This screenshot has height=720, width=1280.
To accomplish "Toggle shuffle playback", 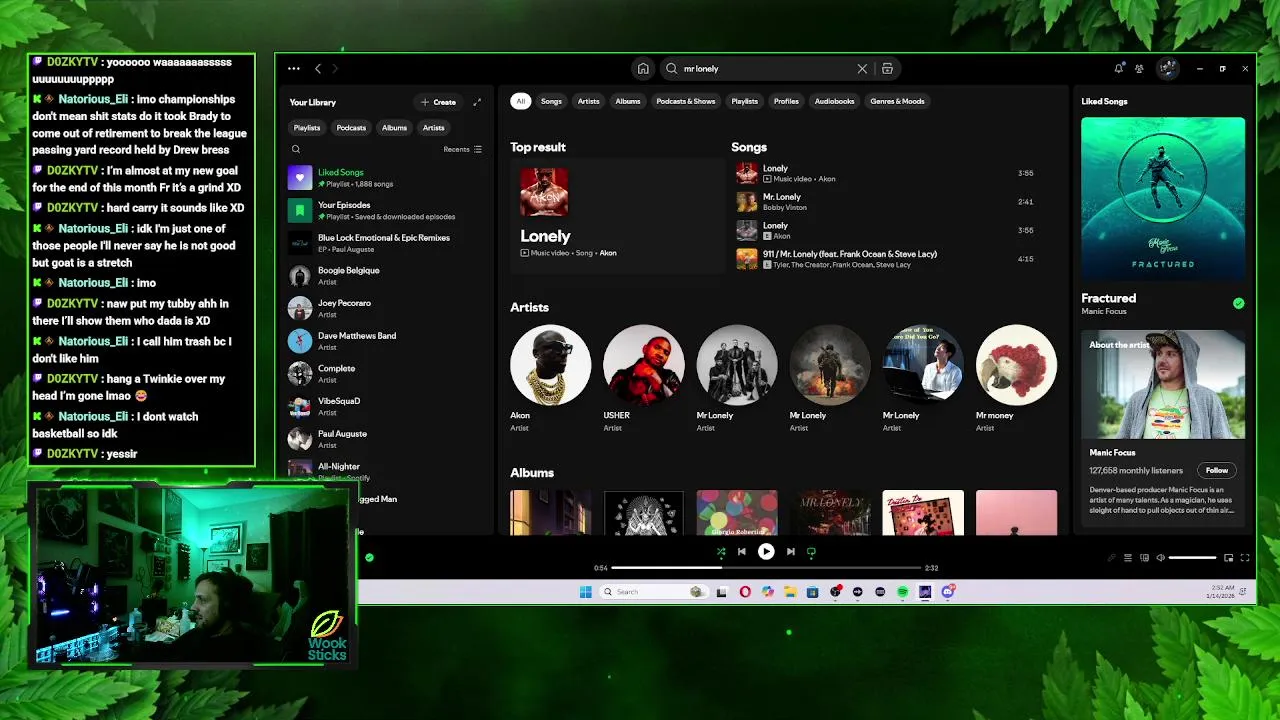I will [x=721, y=551].
